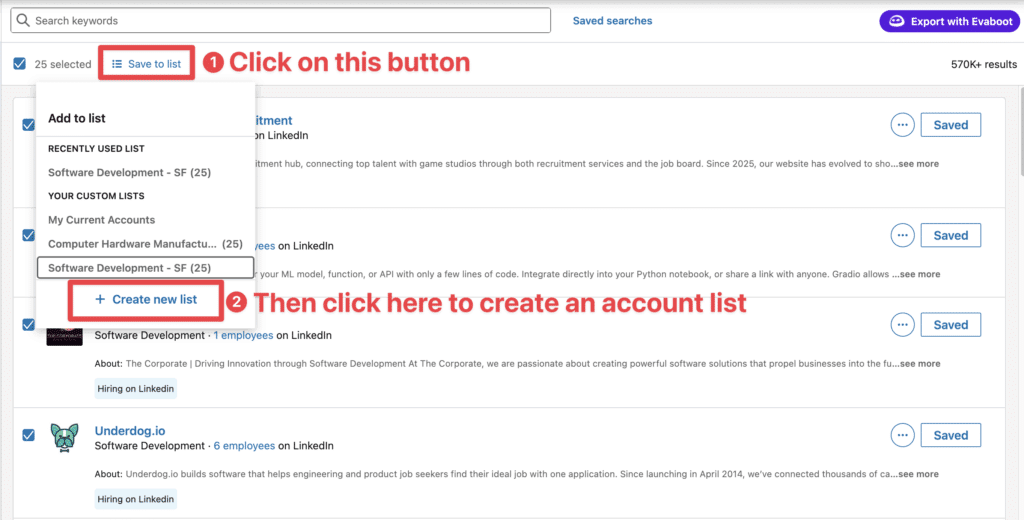
Task: Open three-dot menu of second result
Action: pos(903,235)
